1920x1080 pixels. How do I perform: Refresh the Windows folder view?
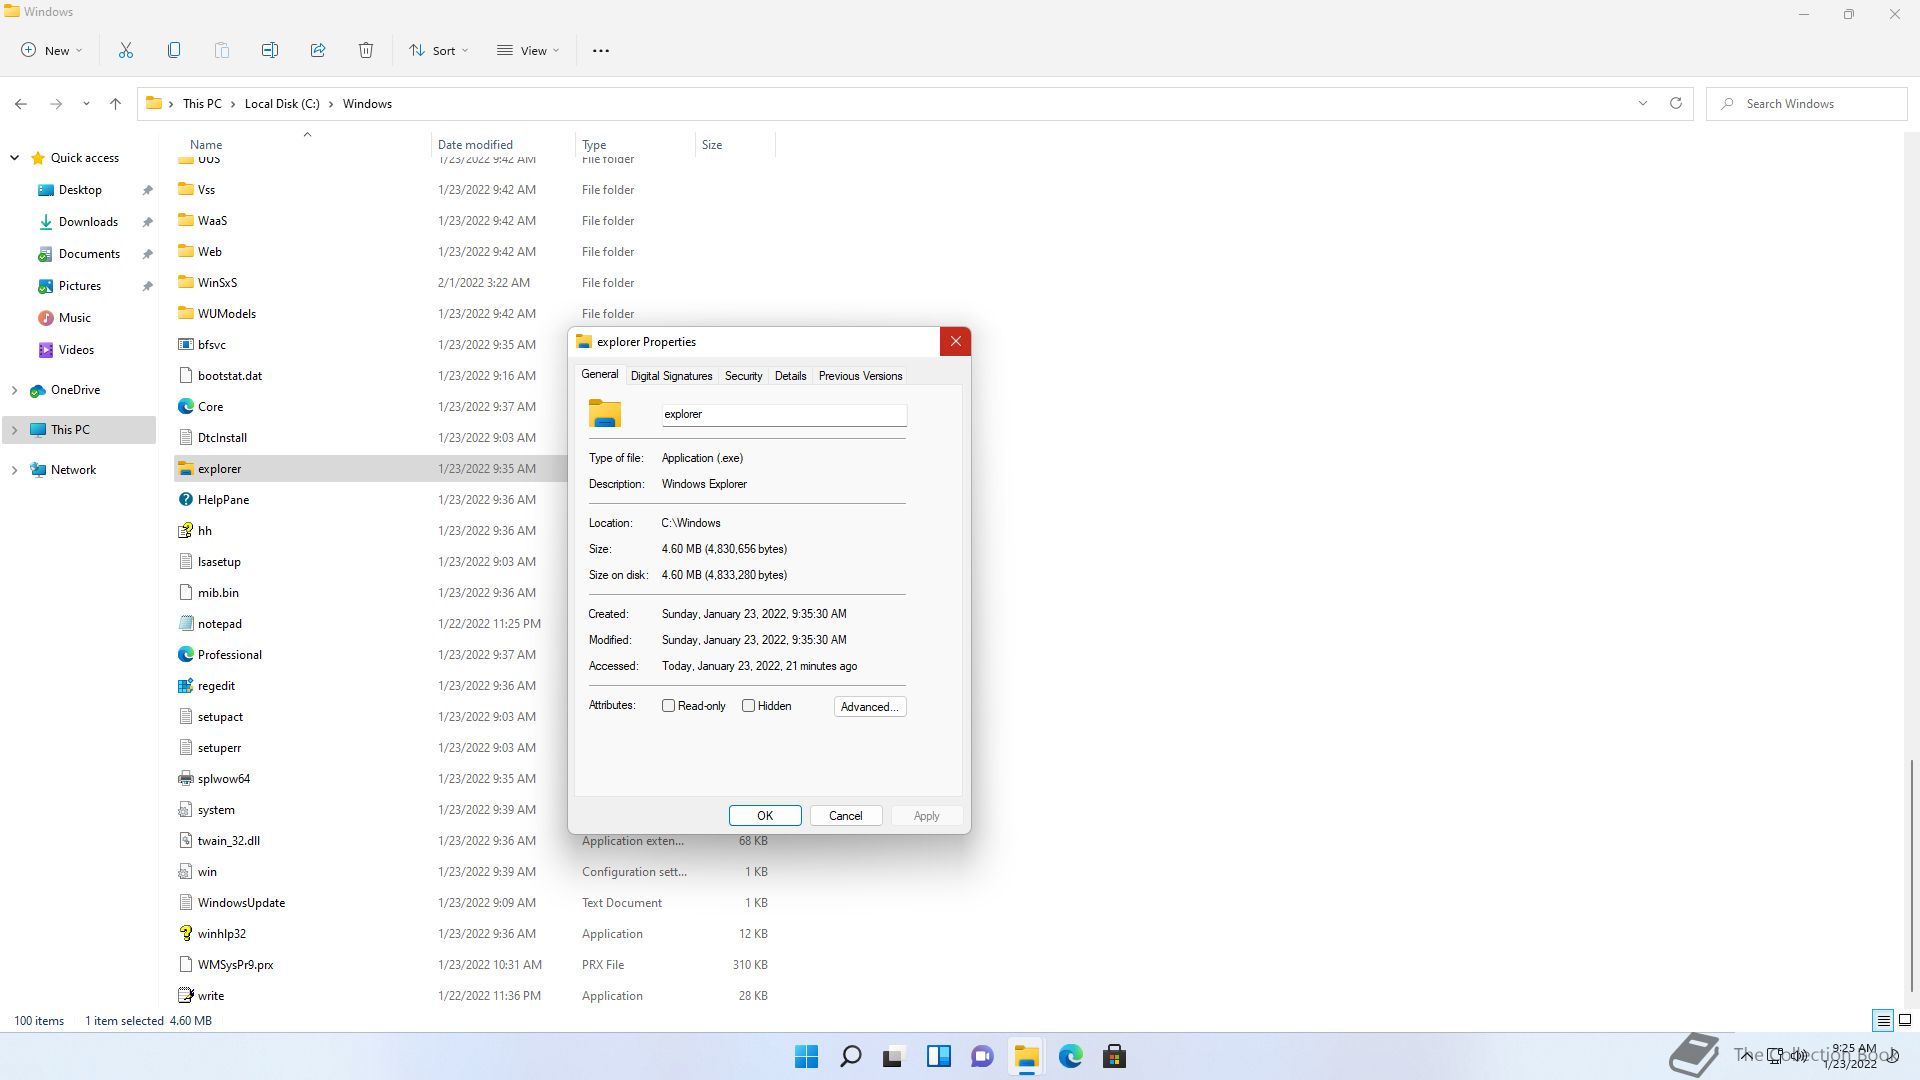(1676, 103)
